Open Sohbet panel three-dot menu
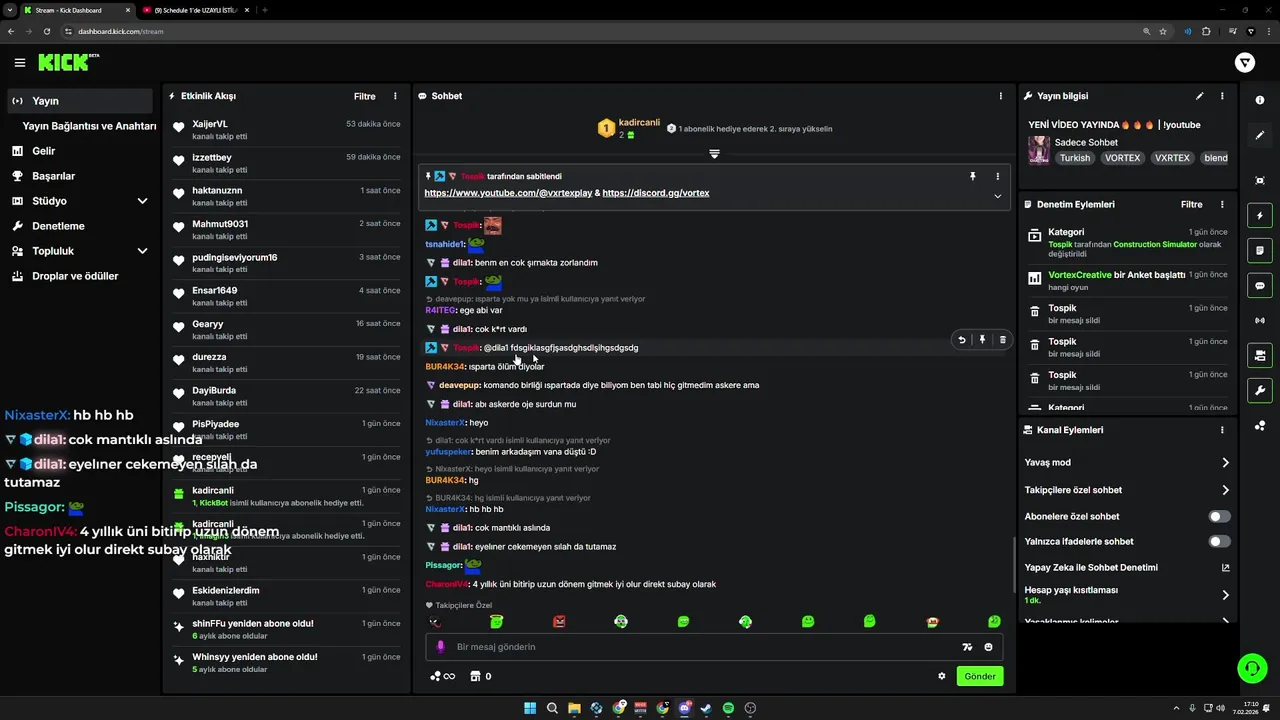Viewport: 1280px width, 720px height. click(x=1001, y=96)
